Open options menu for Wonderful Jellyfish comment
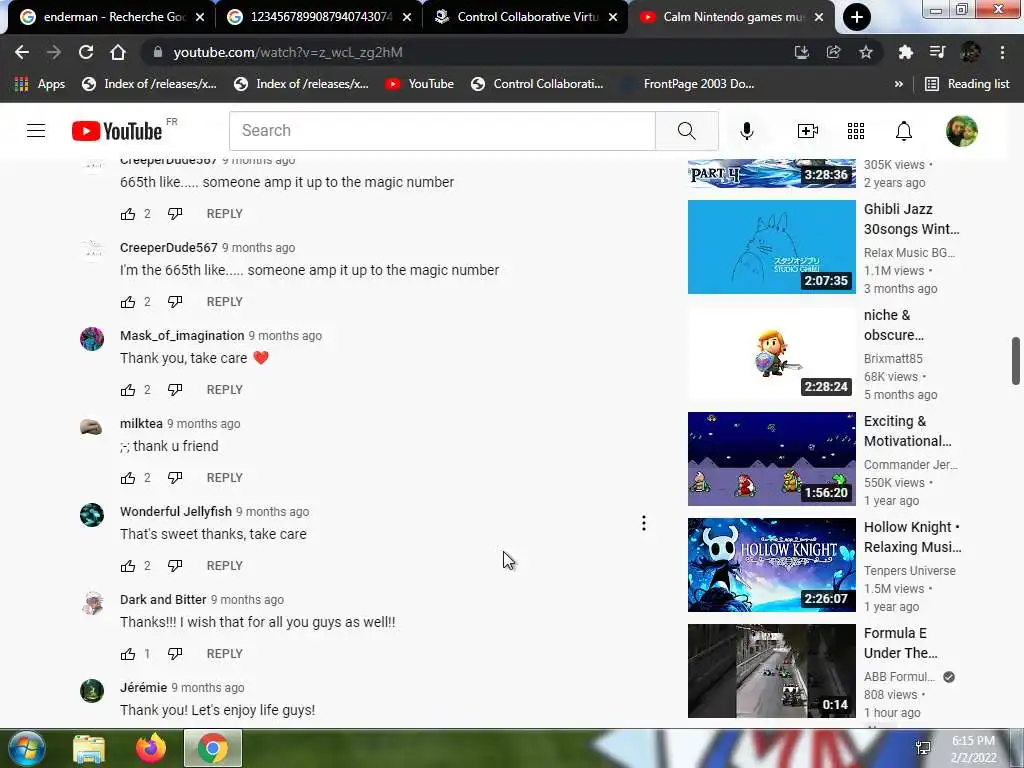This screenshot has width=1024, height=768. point(643,523)
